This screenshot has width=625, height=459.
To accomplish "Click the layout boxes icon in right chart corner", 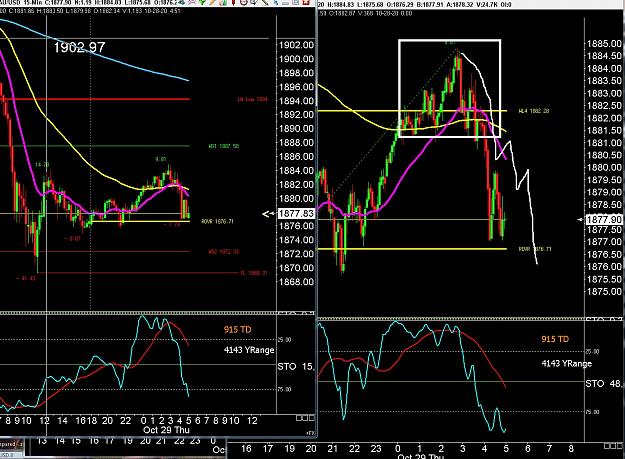I will (614, 446).
